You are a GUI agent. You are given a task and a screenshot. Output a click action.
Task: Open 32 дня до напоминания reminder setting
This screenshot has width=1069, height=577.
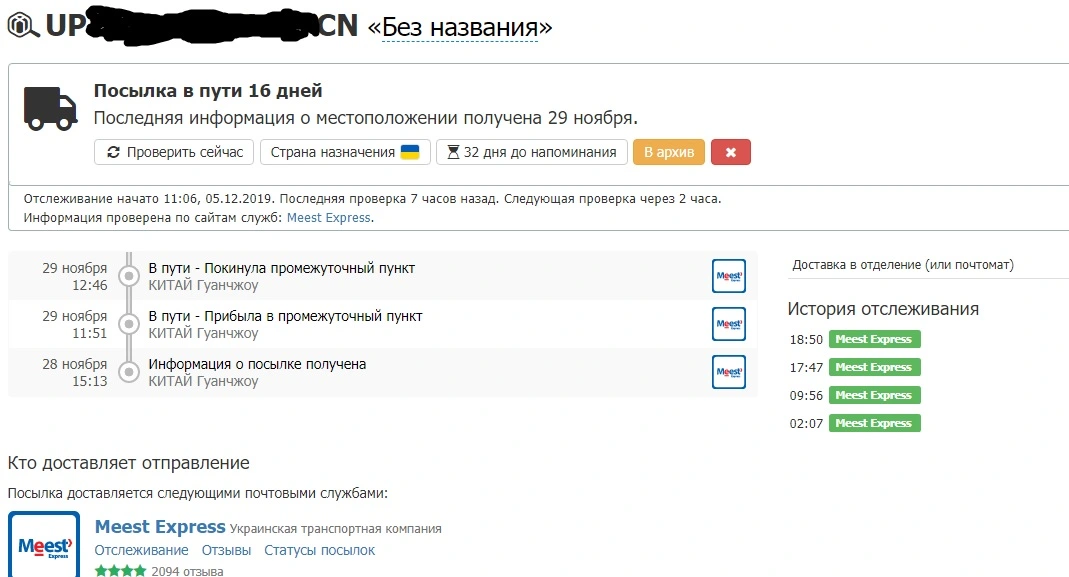click(531, 152)
